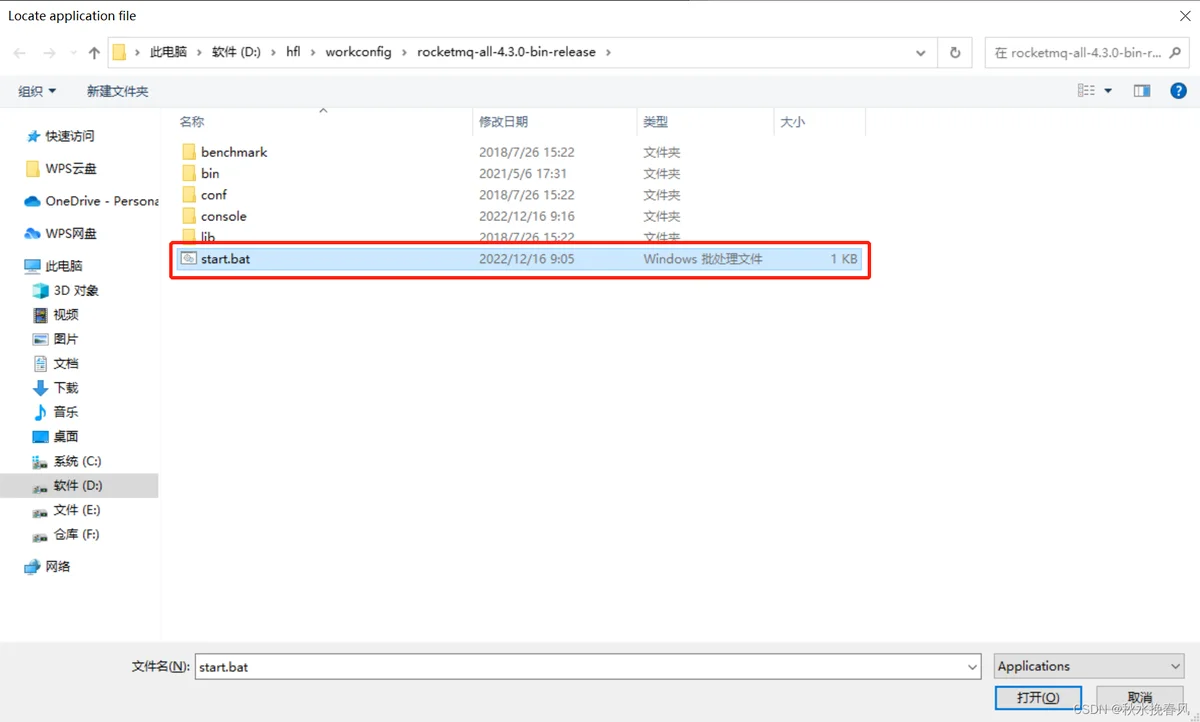Image resolution: width=1200 pixels, height=722 pixels.
Task: Click the 新建文件夹 (New folder) toolbar item
Action: coord(117,91)
